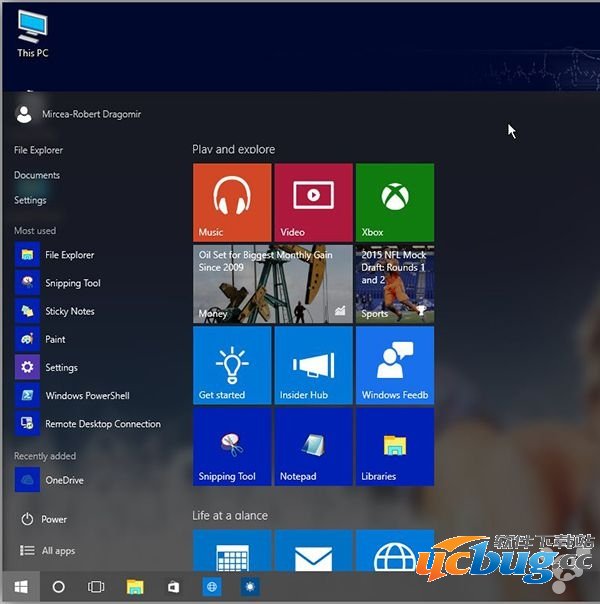Viewport: 600px width, 604px height.
Task: Open the Documents link
Action: (x=37, y=175)
